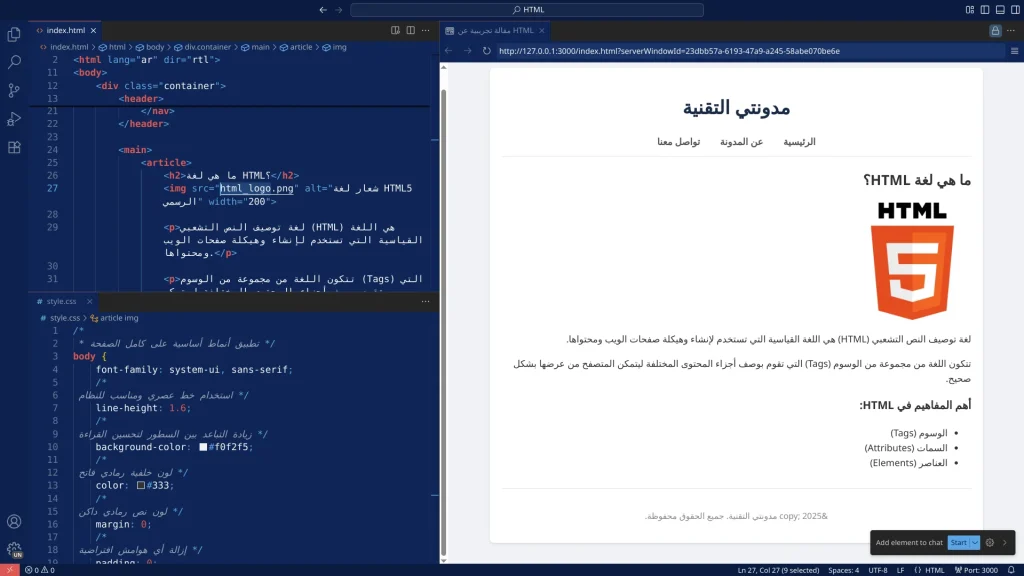Close the index.html tab
Viewport: 1024px width, 576px height.
(x=93, y=30)
